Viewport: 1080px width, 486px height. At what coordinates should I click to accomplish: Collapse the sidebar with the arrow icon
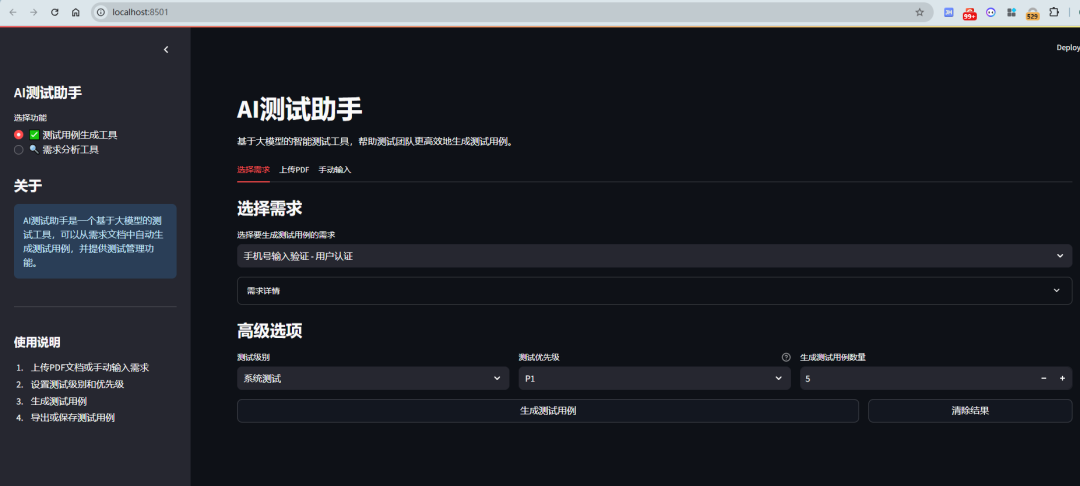[166, 50]
